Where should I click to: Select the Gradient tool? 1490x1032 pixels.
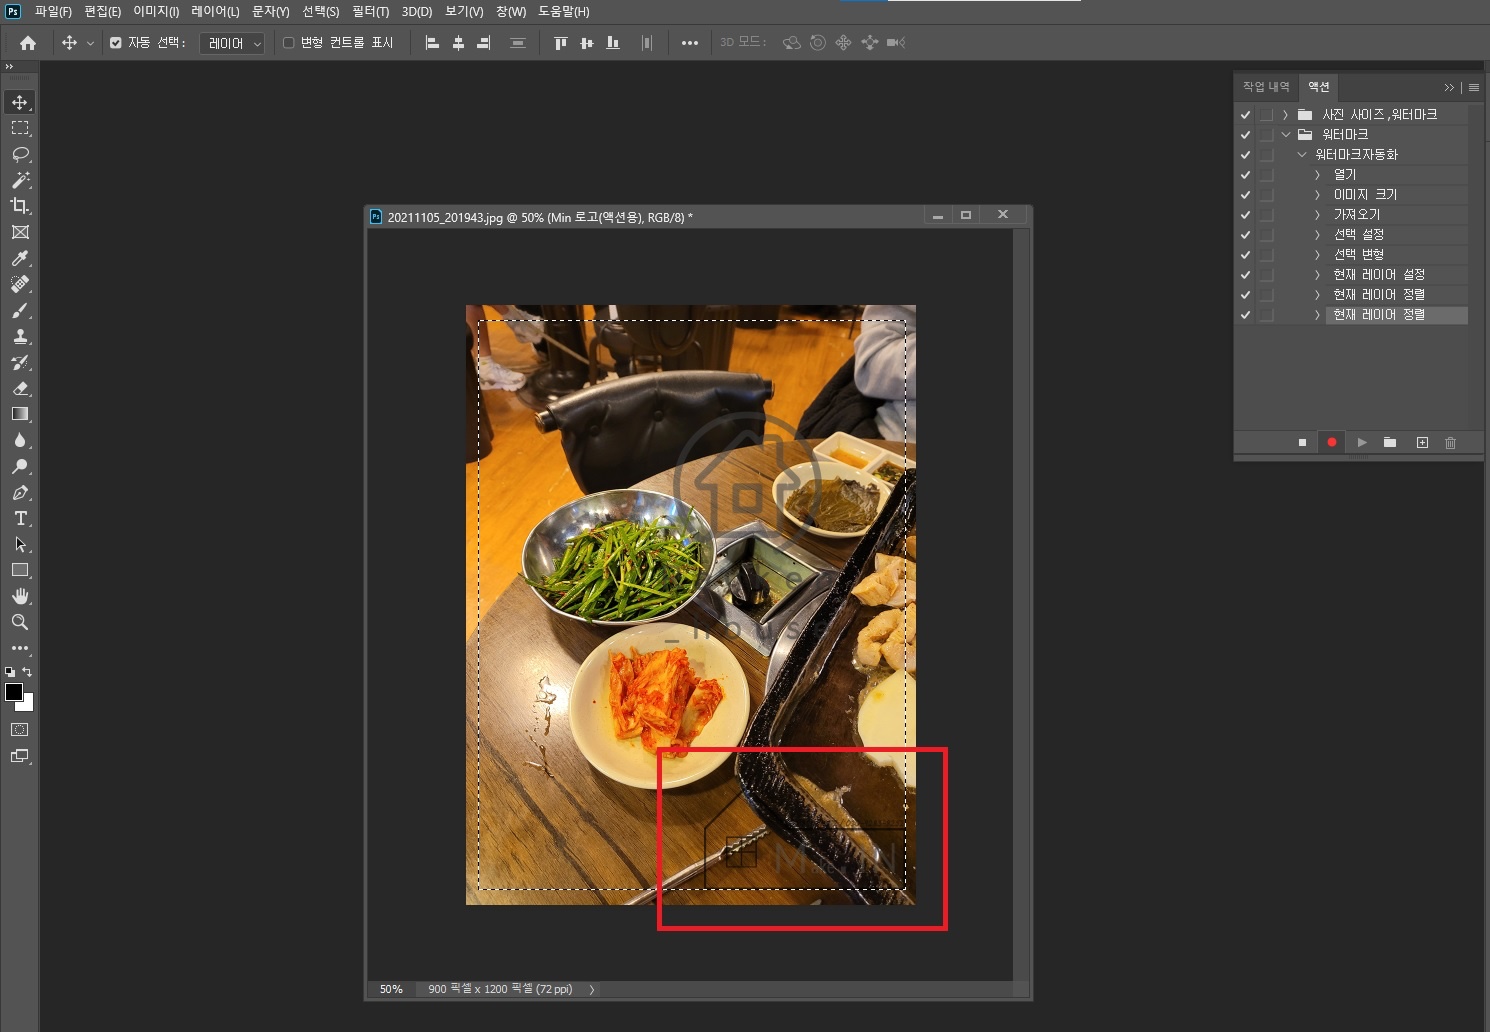pos(20,414)
